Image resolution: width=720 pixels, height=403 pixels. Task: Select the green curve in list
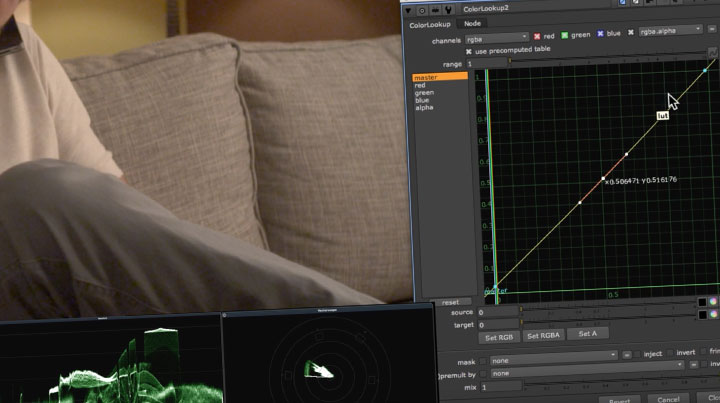click(424, 93)
